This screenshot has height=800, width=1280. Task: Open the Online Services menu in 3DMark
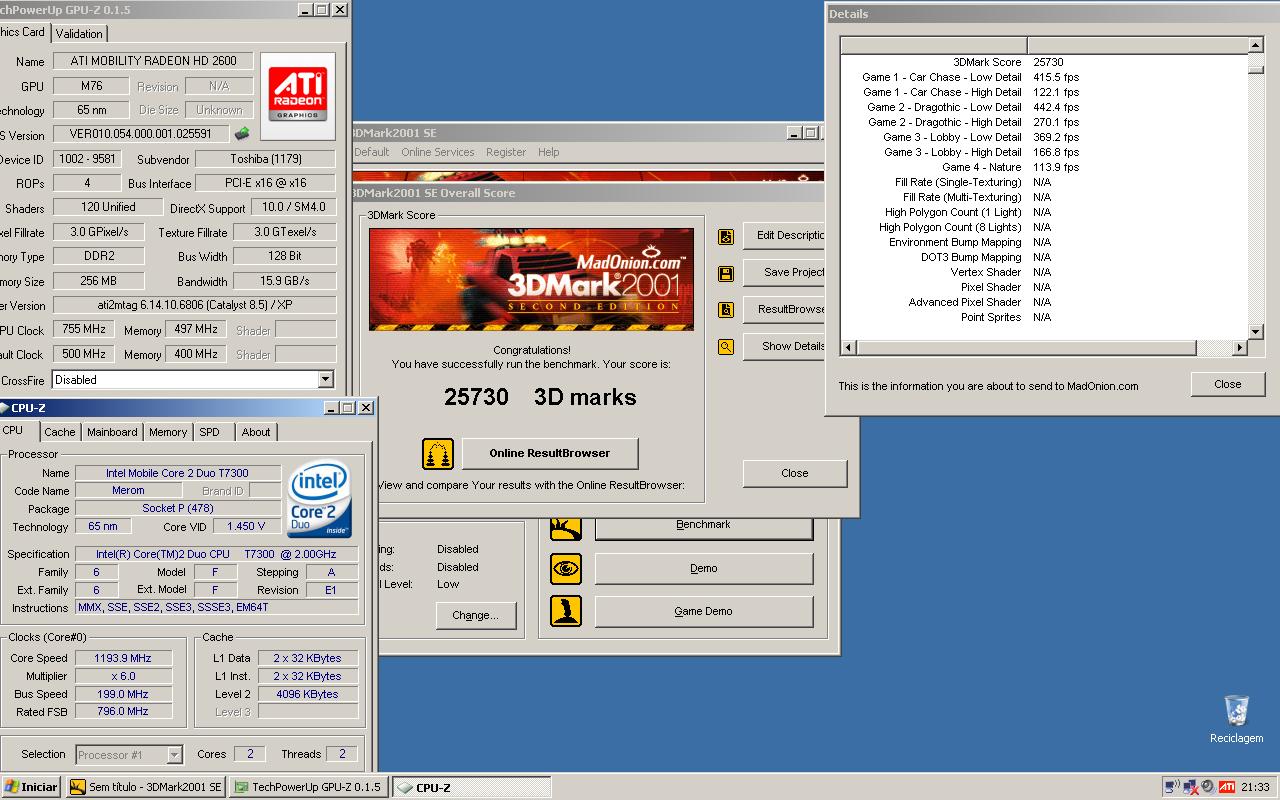pyautogui.click(x=438, y=152)
